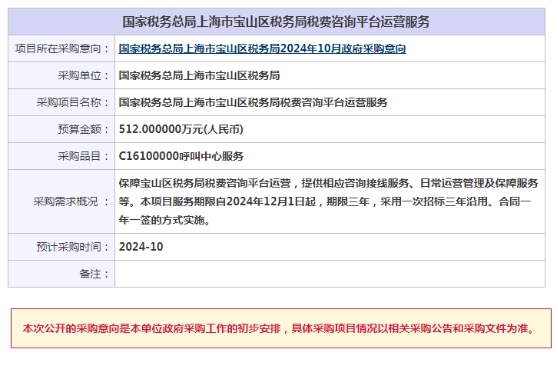Select the expected date 2024-10
Image resolution: width=558 pixels, height=366 pixels.
tap(141, 247)
